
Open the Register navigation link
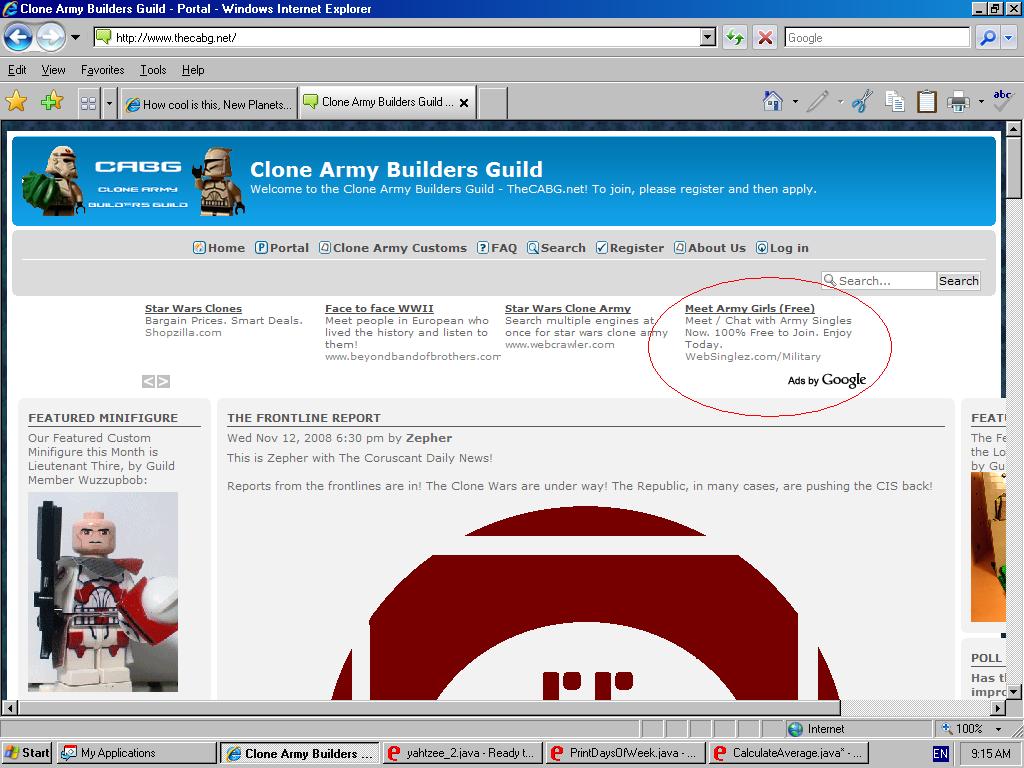630,248
